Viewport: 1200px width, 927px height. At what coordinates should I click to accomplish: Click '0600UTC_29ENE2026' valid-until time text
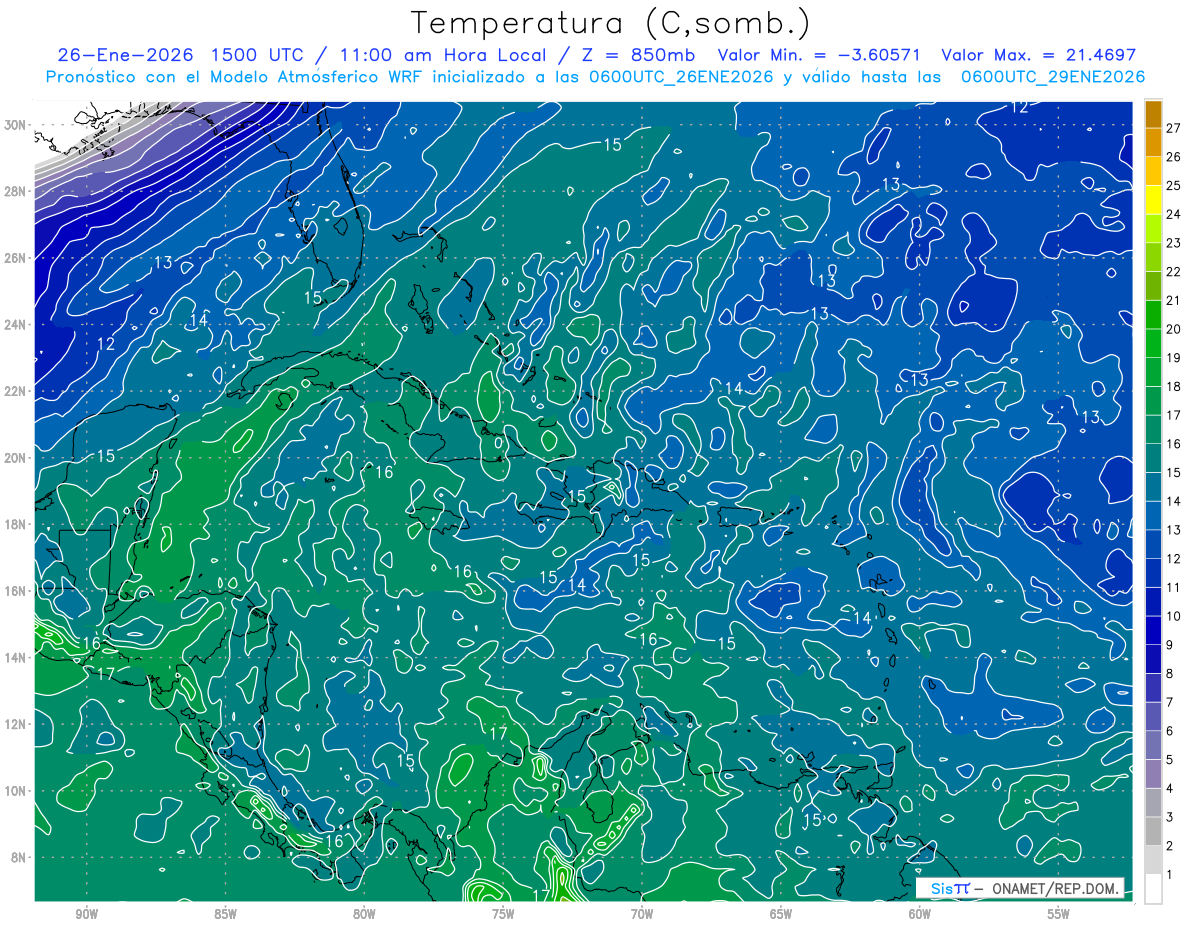click(1053, 77)
